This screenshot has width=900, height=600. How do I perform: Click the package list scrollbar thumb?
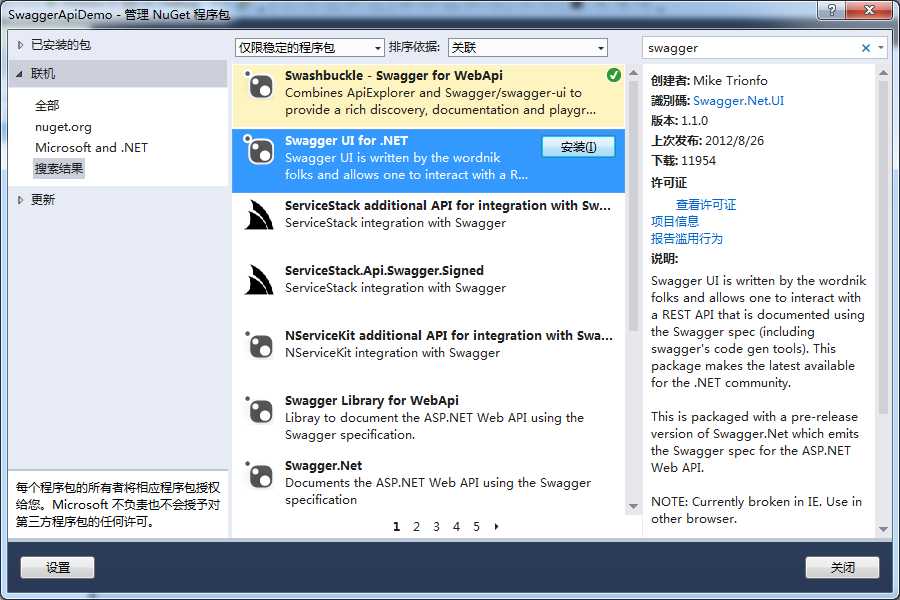634,206
